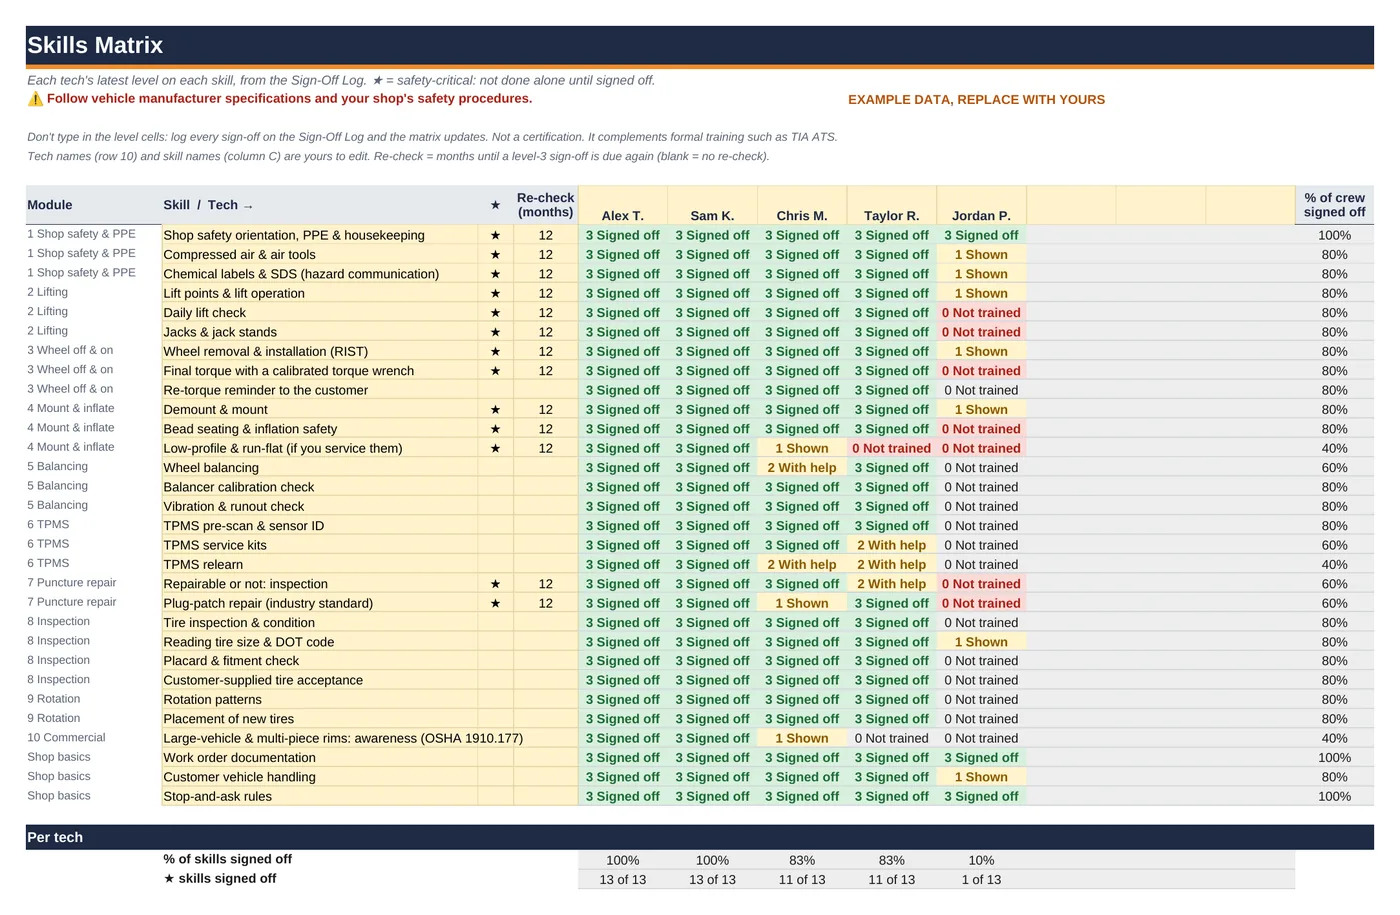Viewport: 1400px width, 915px height.
Task: Click Jordan P.'s "3 Signed off" for Work order documentation
Action: click(x=981, y=758)
